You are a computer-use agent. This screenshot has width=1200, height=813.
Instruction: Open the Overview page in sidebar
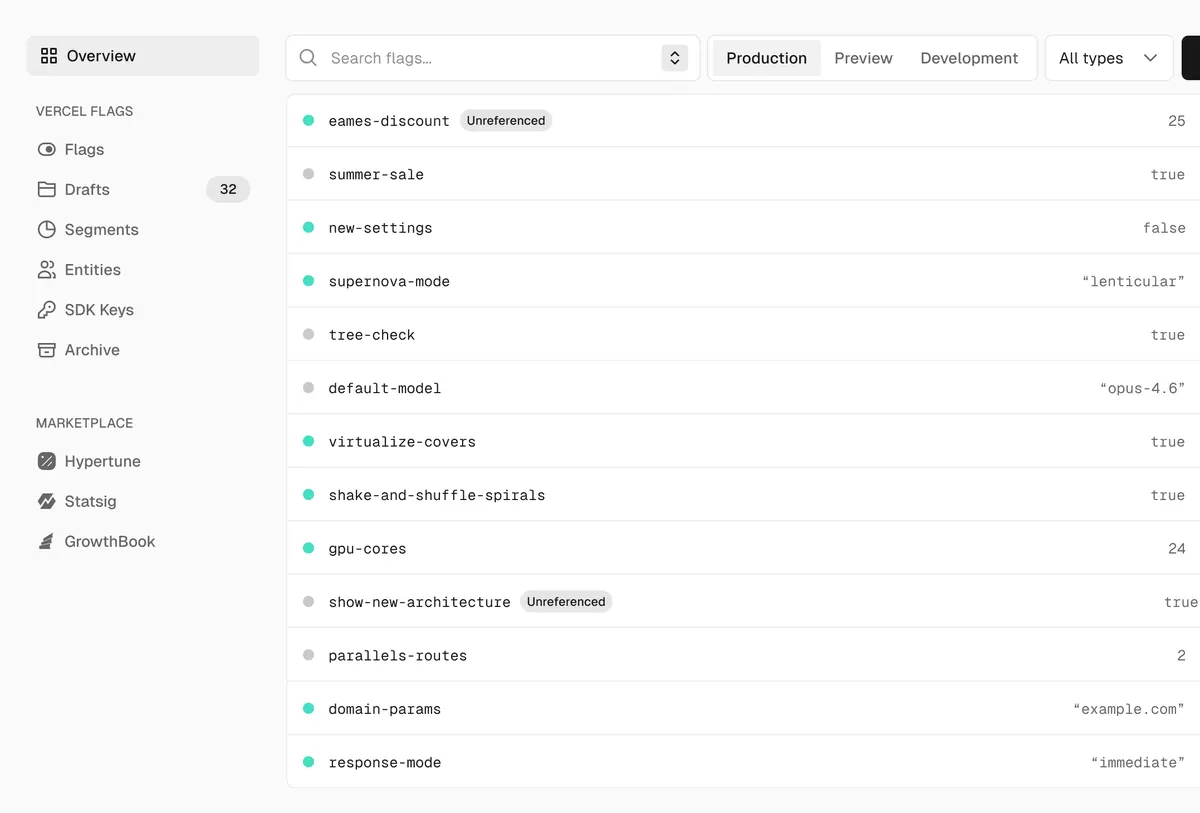click(143, 56)
